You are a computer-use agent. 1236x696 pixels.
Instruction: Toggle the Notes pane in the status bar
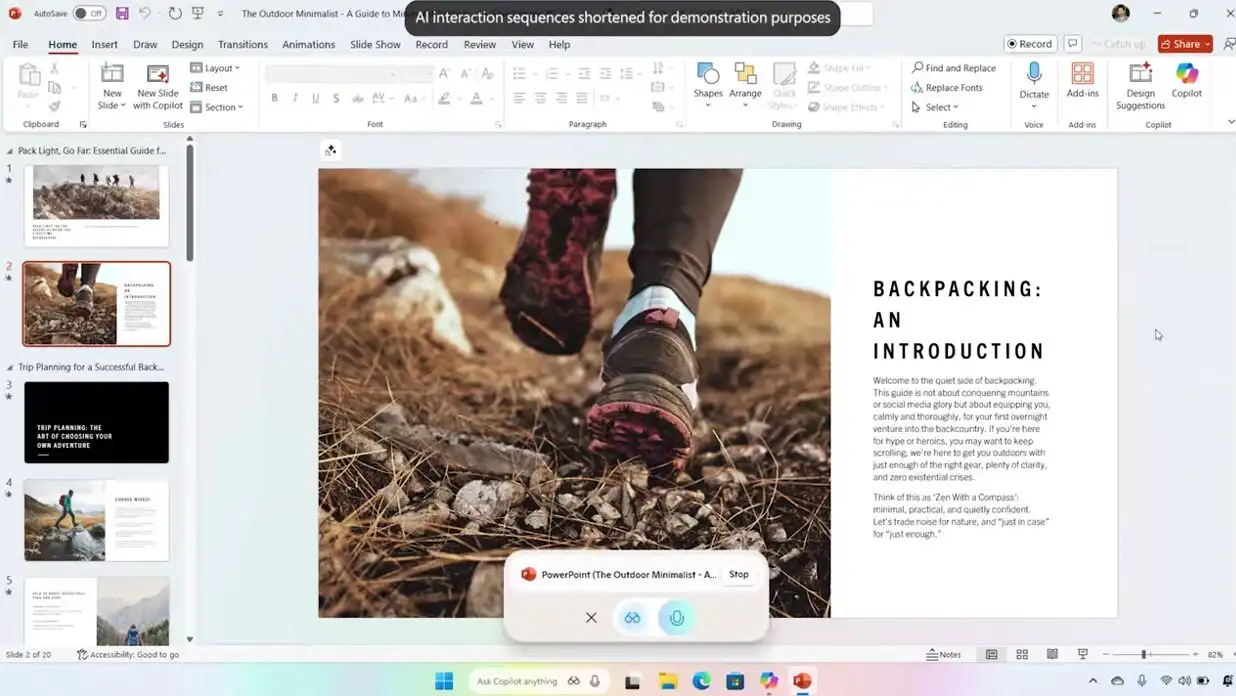tap(943, 655)
